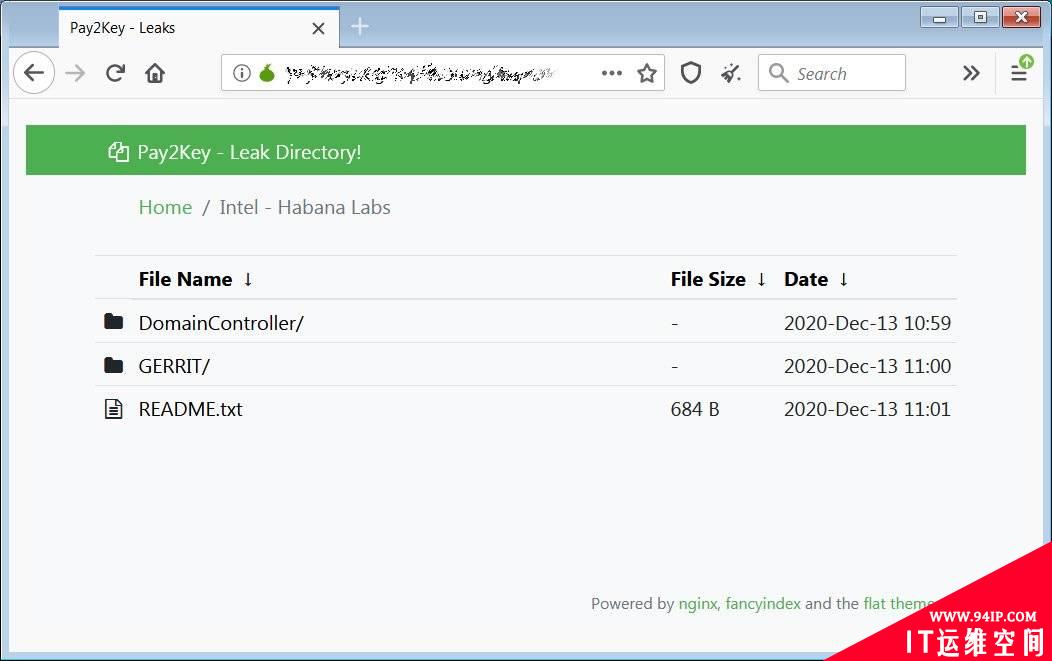The image size is (1052, 661).
Task: Open README.txt file
Action: 191,409
